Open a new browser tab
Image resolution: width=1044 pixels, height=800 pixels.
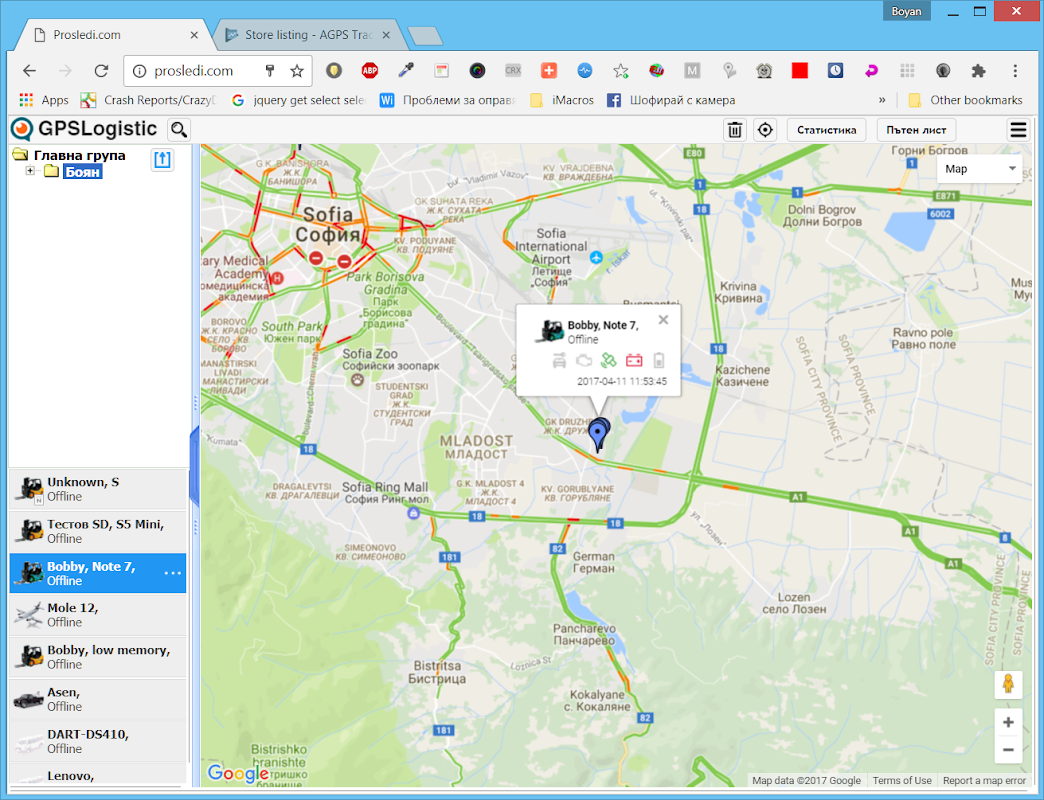[425, 36]
